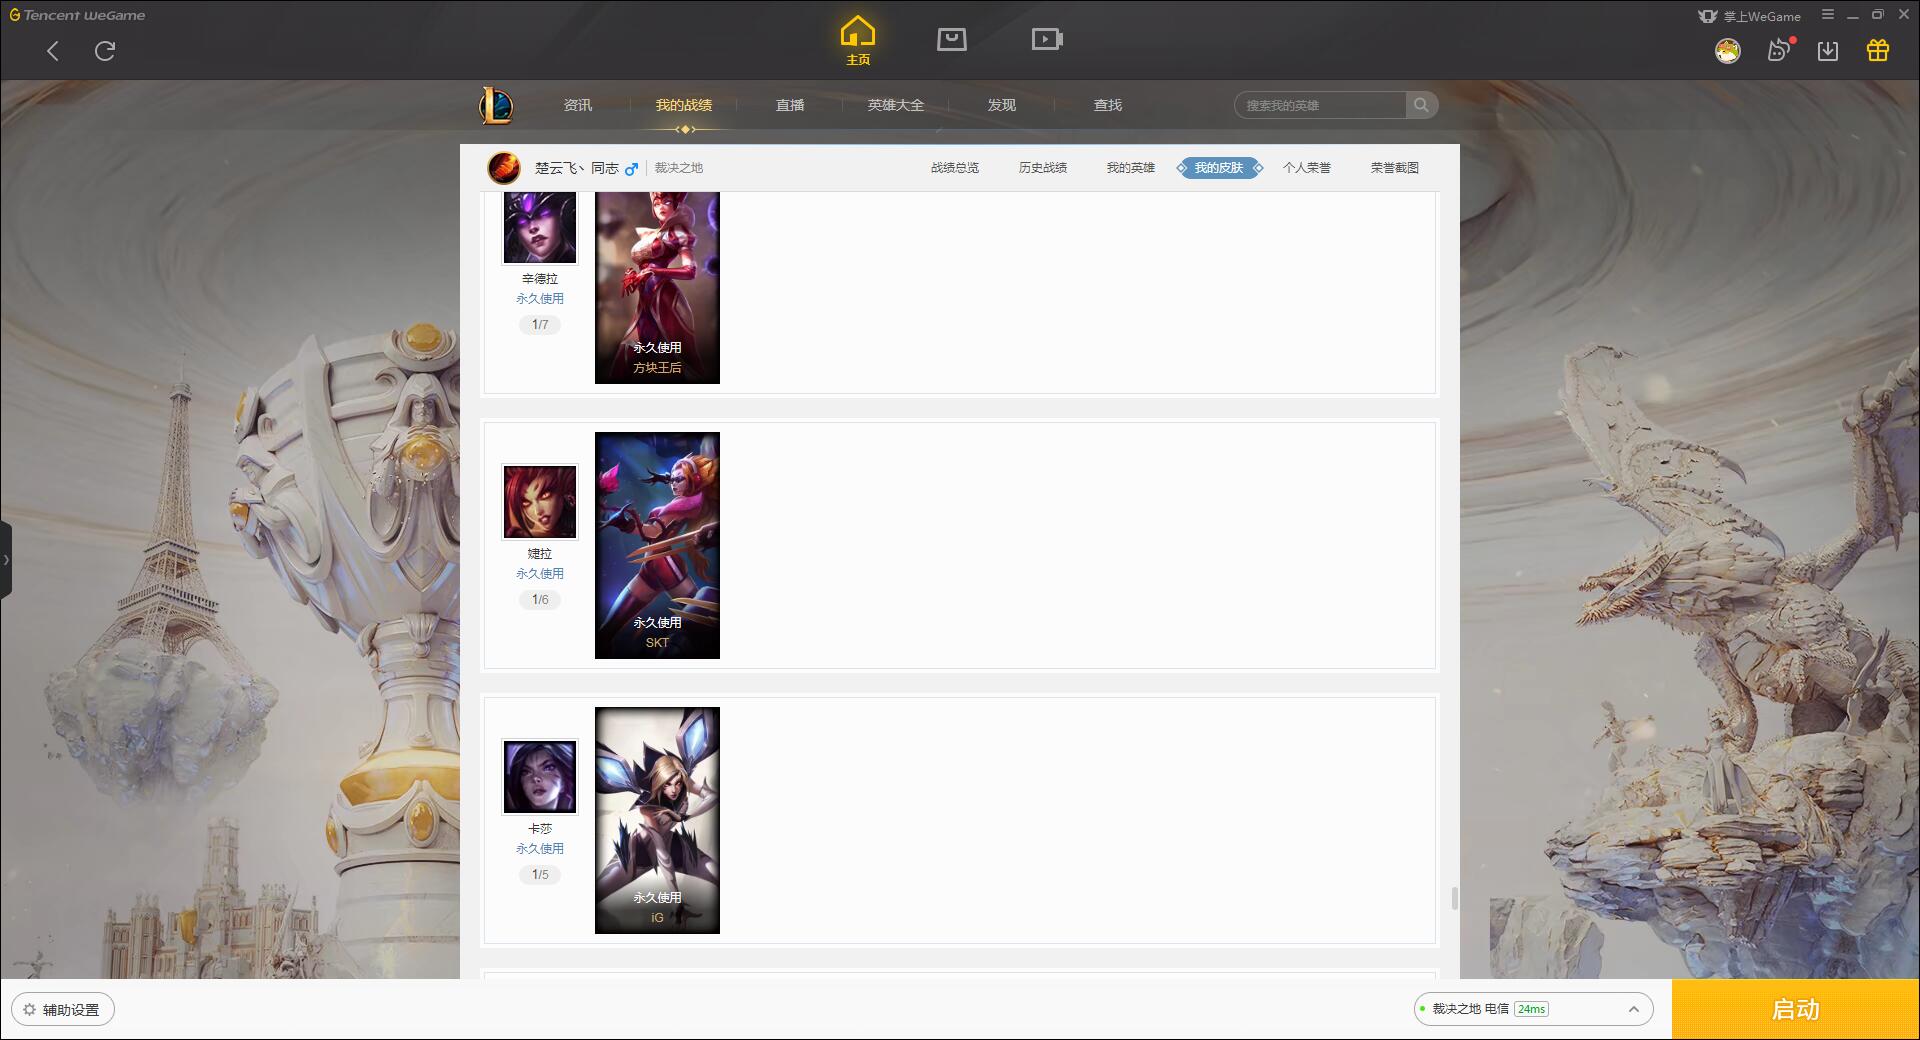Open the download manager icon
The height and width of the screenshot is (1040, 1920).
pos(1828,51)
